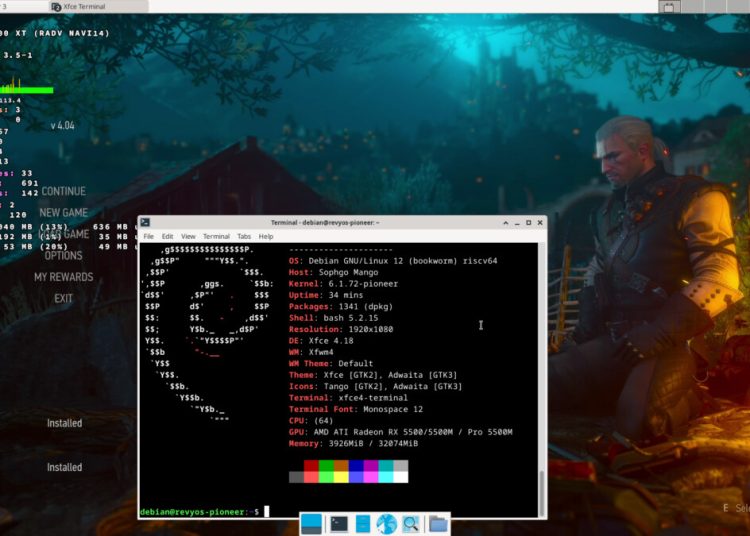Click the lower 'Installed' label in the game menu

(65, 468)
